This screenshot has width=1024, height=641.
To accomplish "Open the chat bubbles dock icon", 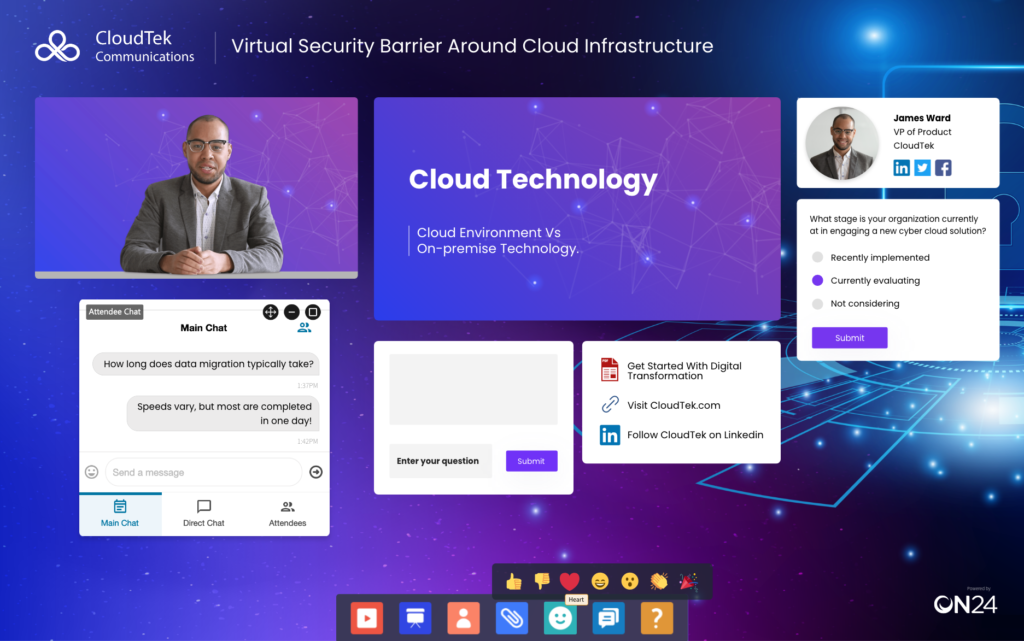I will pos(609,618).
